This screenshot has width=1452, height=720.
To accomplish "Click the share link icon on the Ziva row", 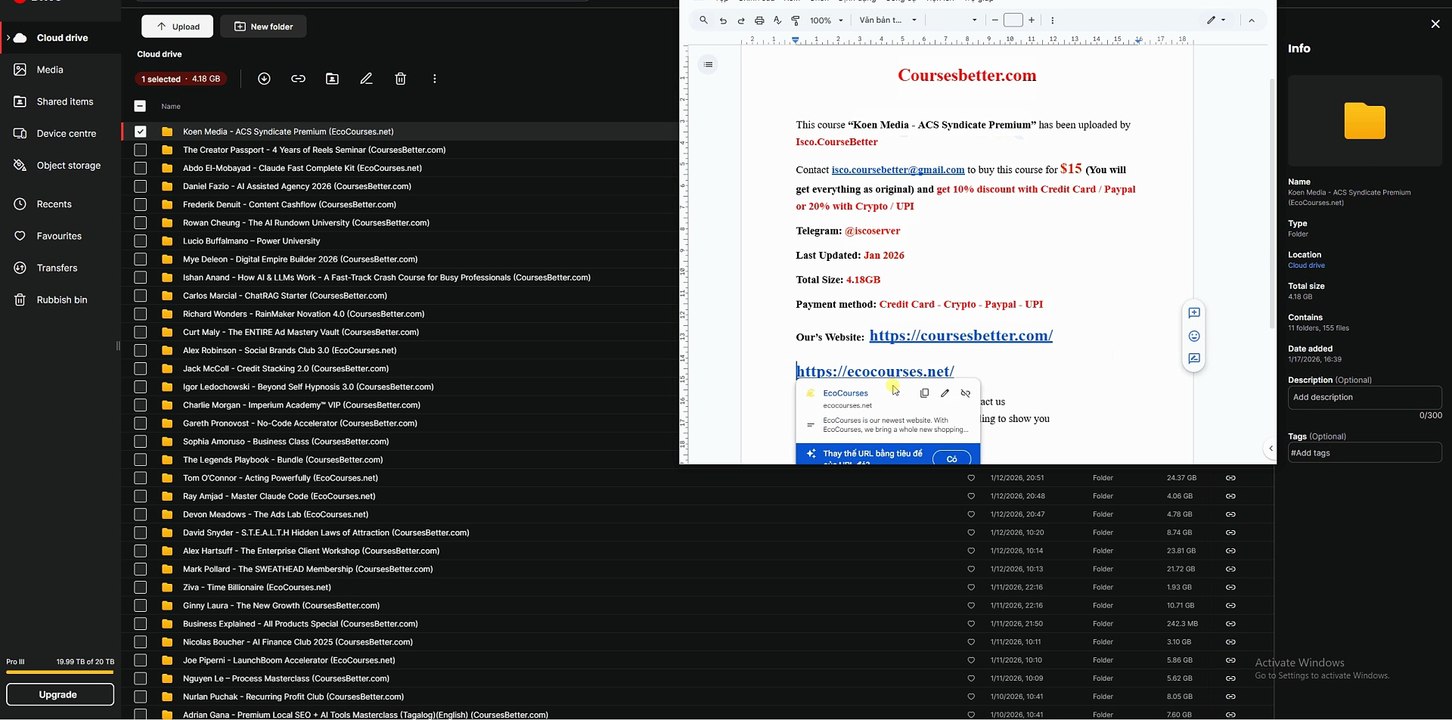I will coord(1231,587).
